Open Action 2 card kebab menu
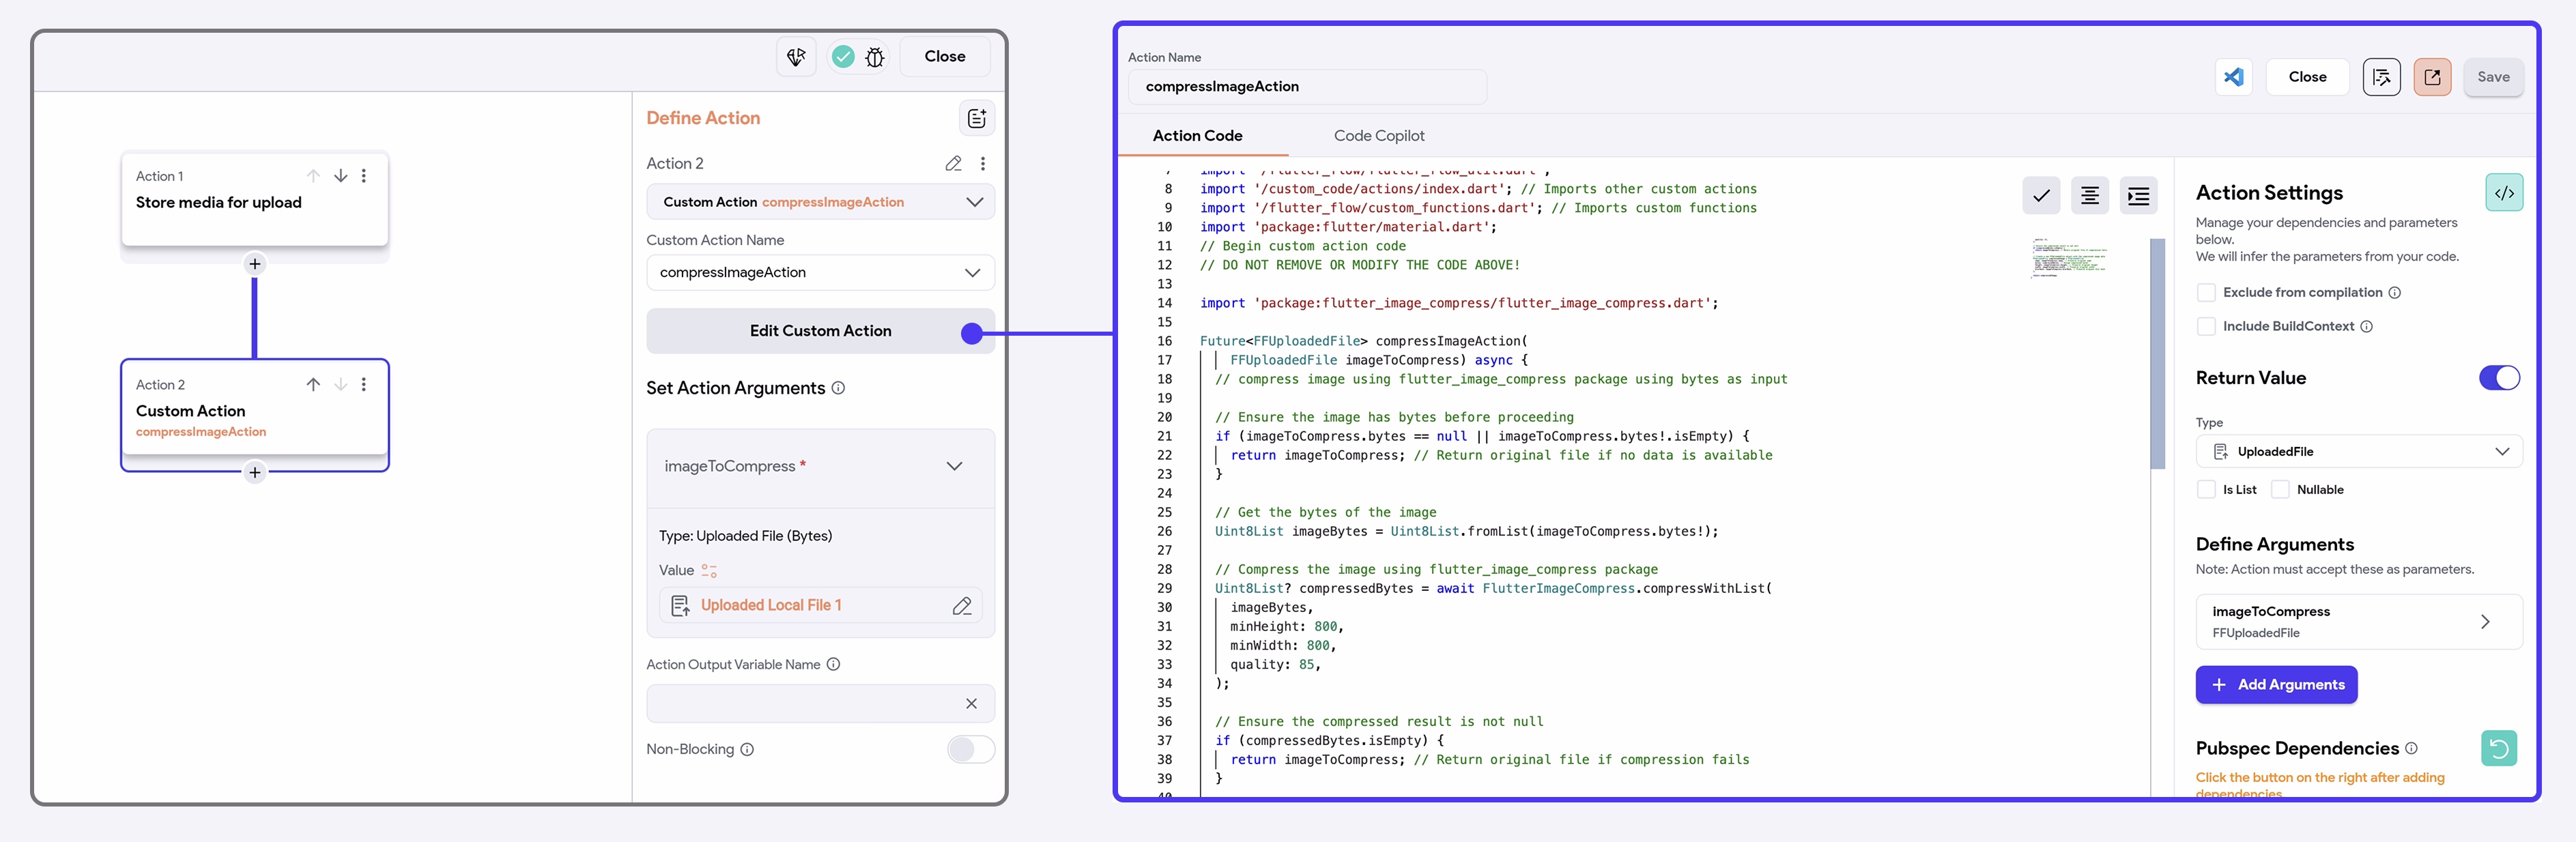This screenshot has width=2576, height=842. pos(364,384)
